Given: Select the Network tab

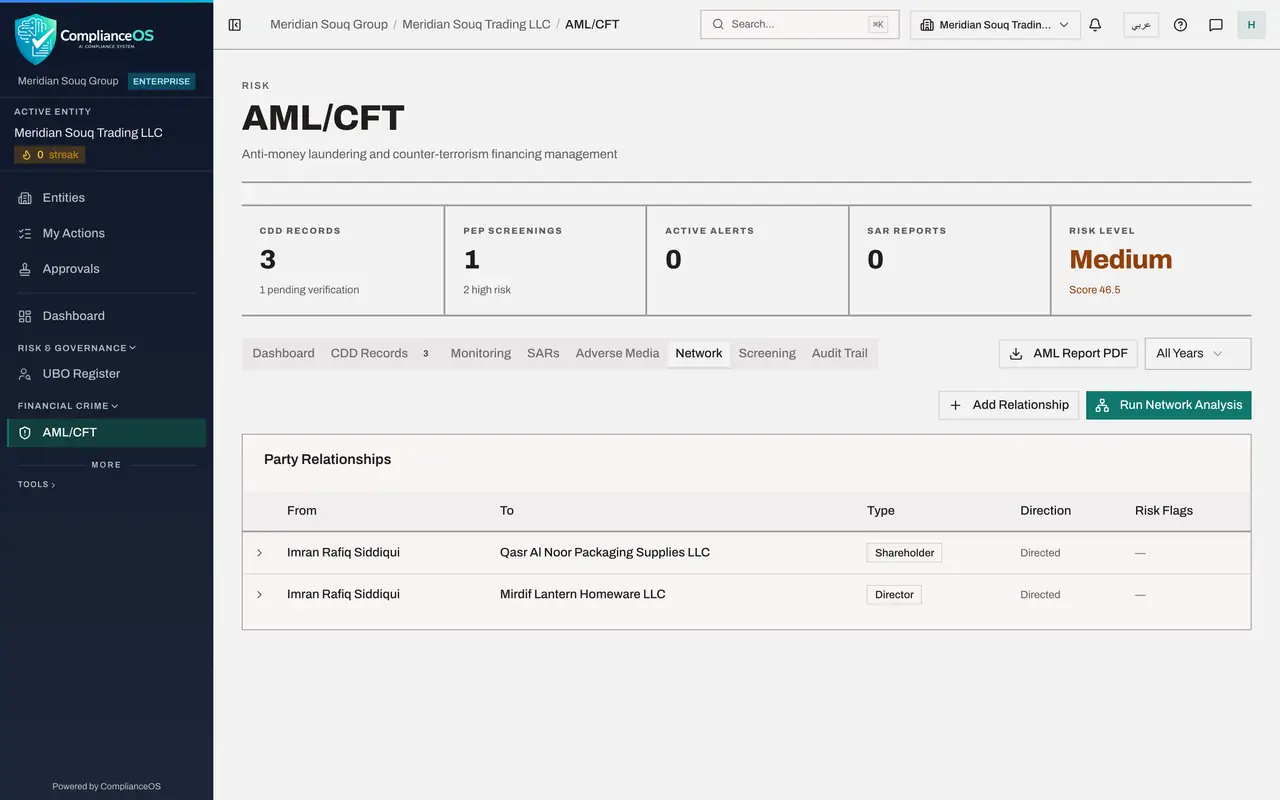Looking at the screenshot, I should click(x=699, y=353).
